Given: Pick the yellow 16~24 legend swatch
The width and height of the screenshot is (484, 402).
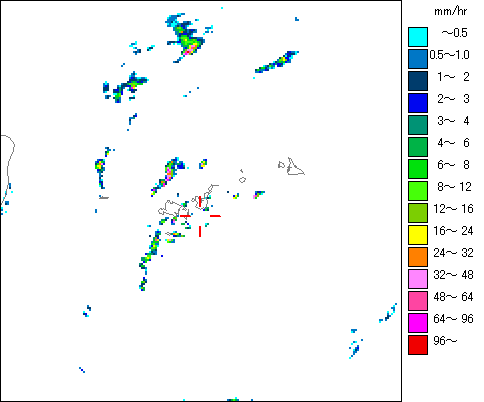Looking at the screenshot, I should (x=418, y=235).
